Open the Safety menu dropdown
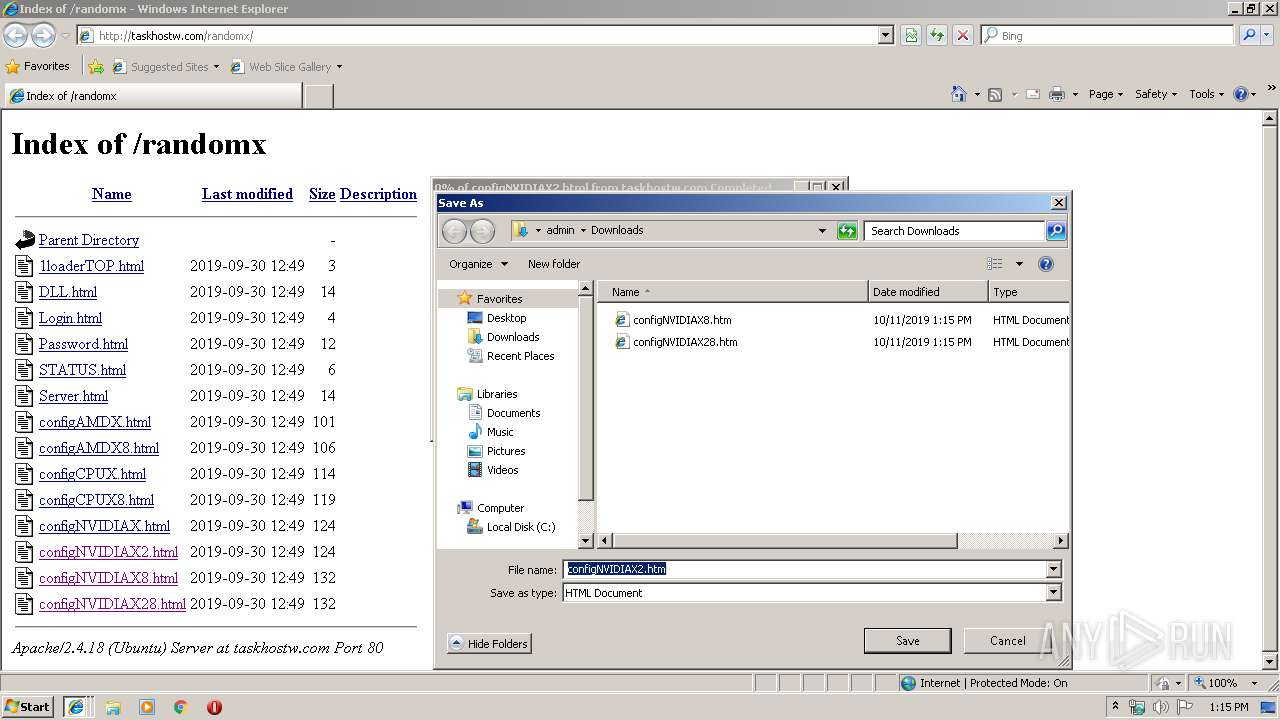 pyautogui.click(x=1156, y=94)
